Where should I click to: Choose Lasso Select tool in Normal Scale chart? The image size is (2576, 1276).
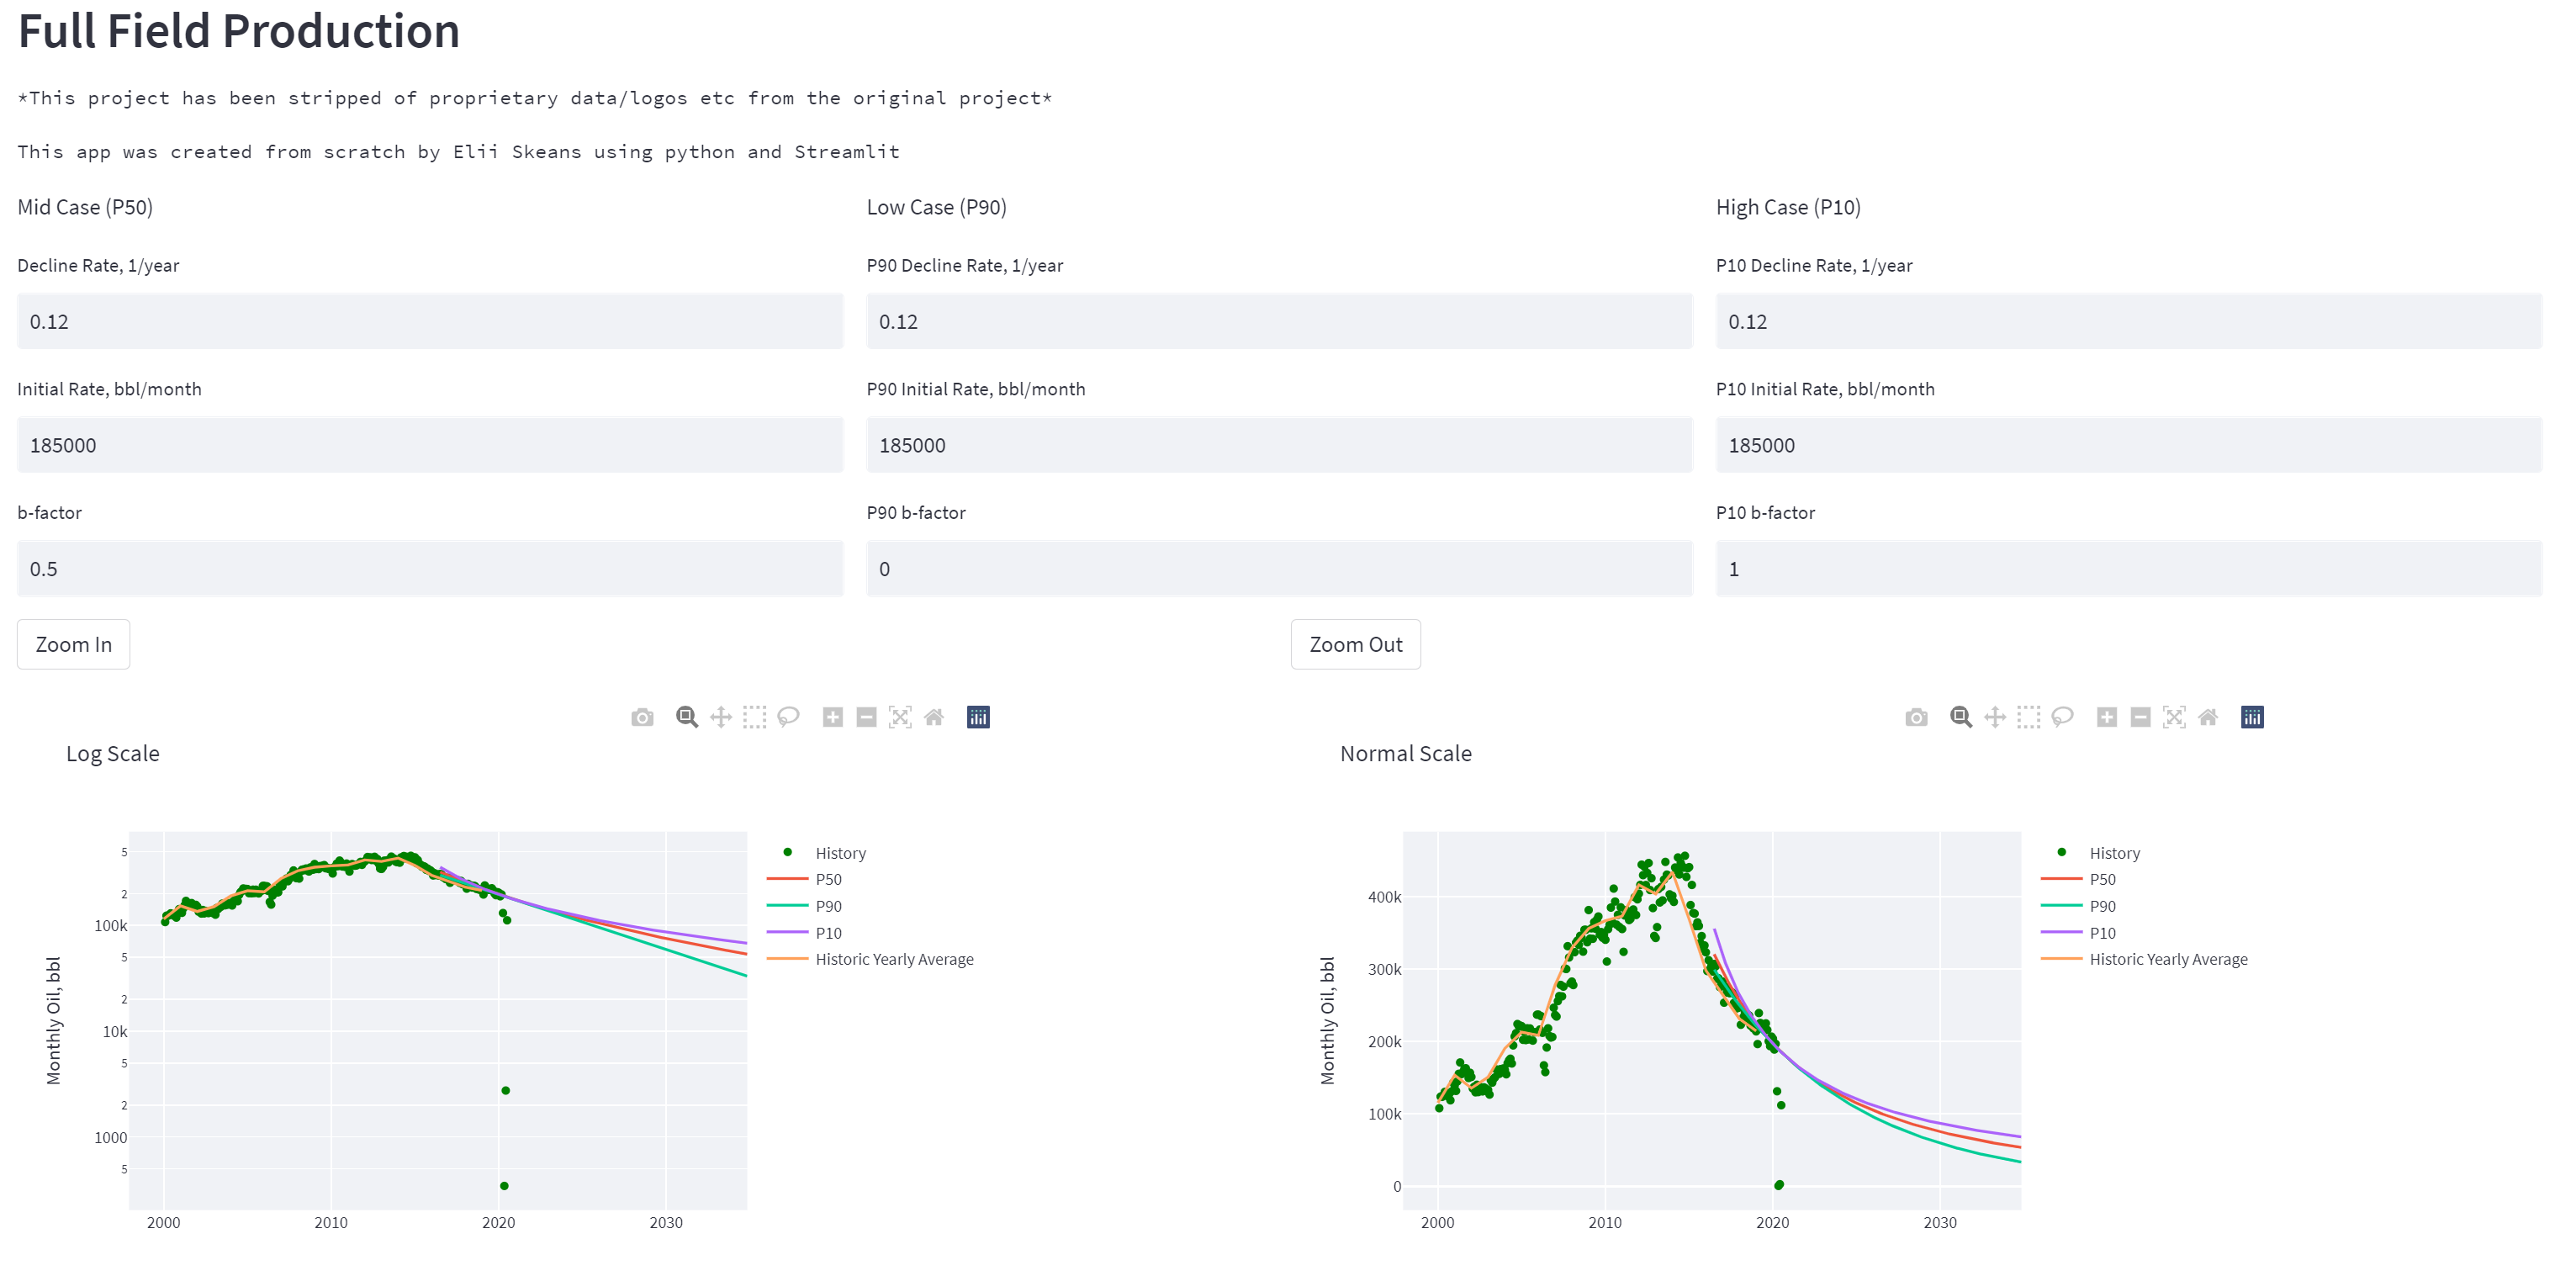2062,717
